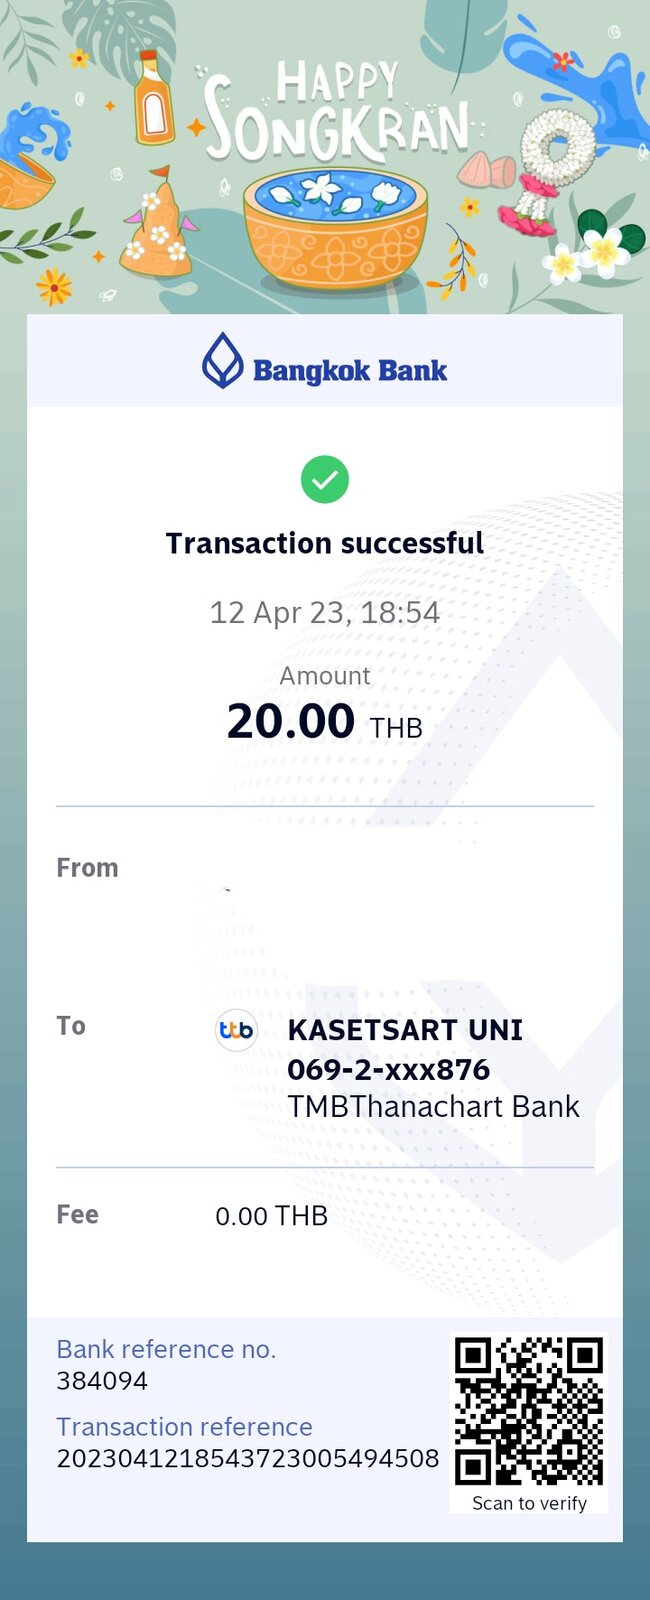Click the orange water bowl illustration

336,227
